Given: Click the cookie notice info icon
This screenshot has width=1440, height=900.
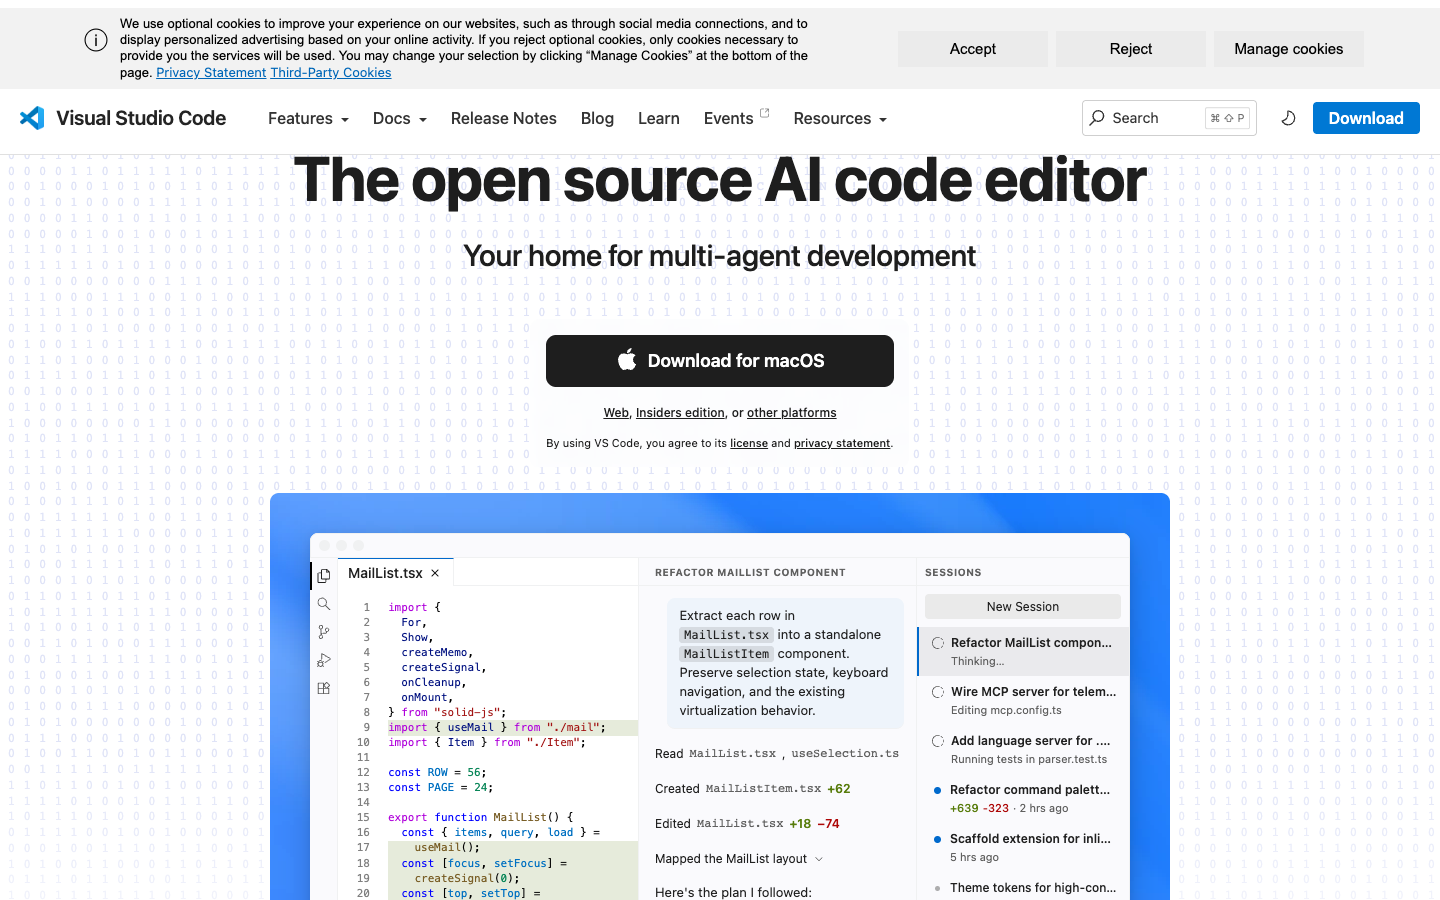Looking at the screenshot, I should tap(96, 40).
